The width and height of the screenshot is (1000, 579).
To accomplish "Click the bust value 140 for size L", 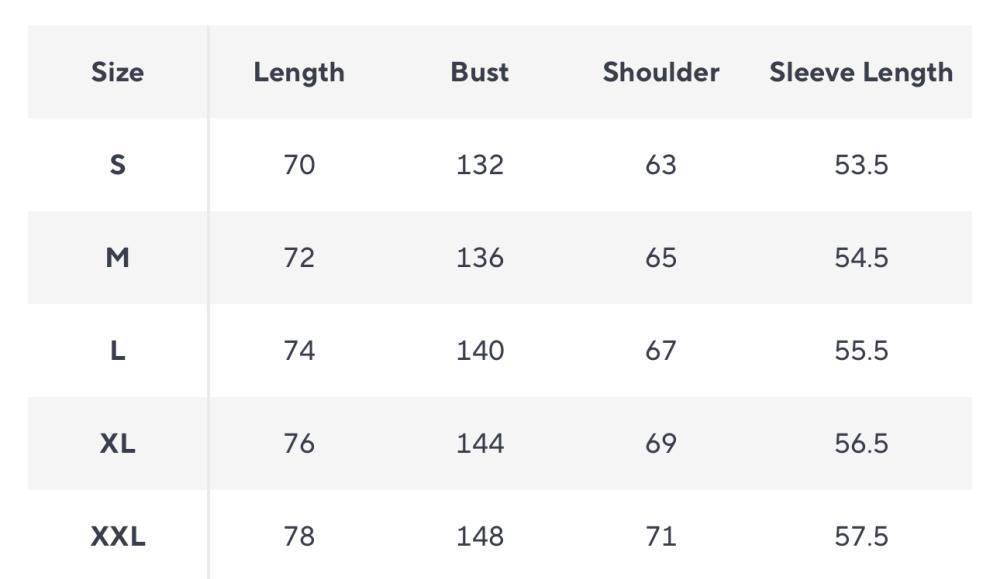I will pyautogui.click(x=480, y=351).
